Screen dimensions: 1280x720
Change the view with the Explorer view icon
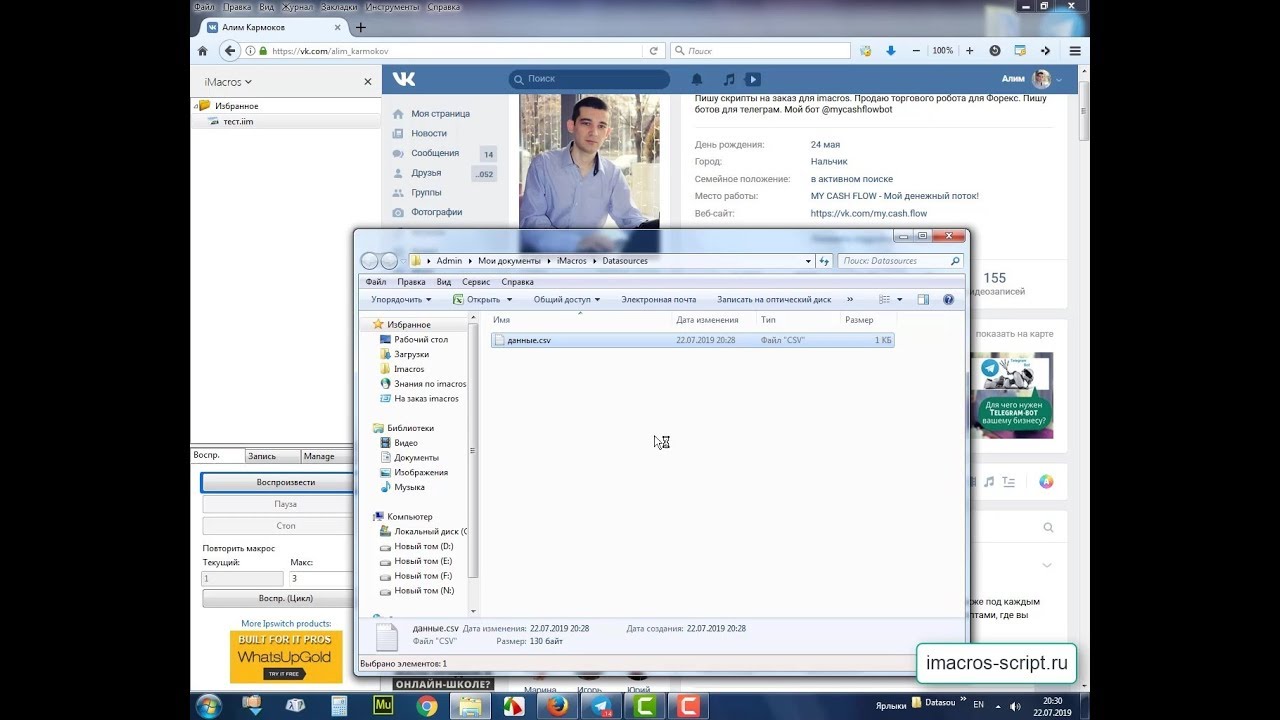pos(885,299)
